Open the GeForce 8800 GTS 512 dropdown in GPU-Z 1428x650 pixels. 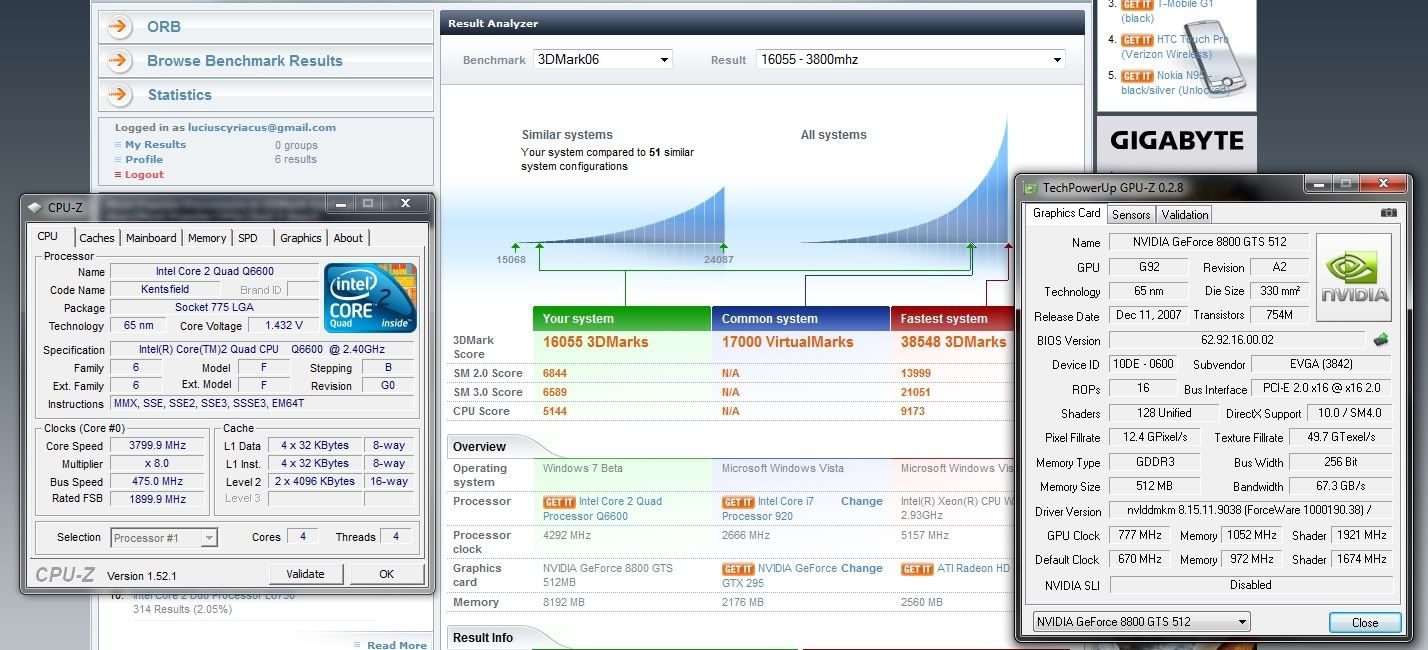coord(1142,622)
